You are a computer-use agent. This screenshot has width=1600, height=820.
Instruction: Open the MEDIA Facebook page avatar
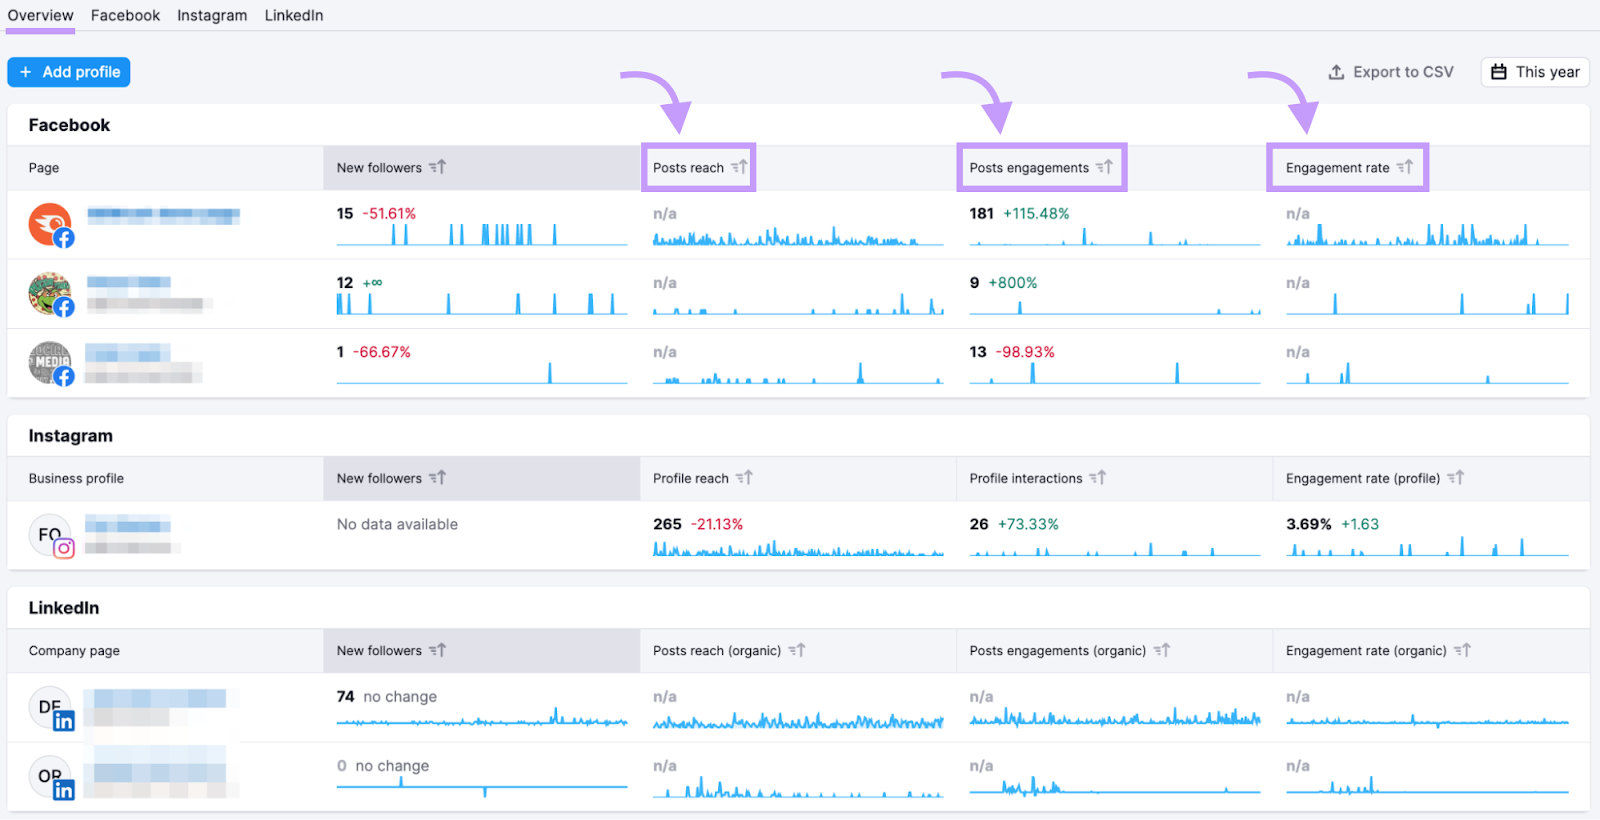pos(50,363)
